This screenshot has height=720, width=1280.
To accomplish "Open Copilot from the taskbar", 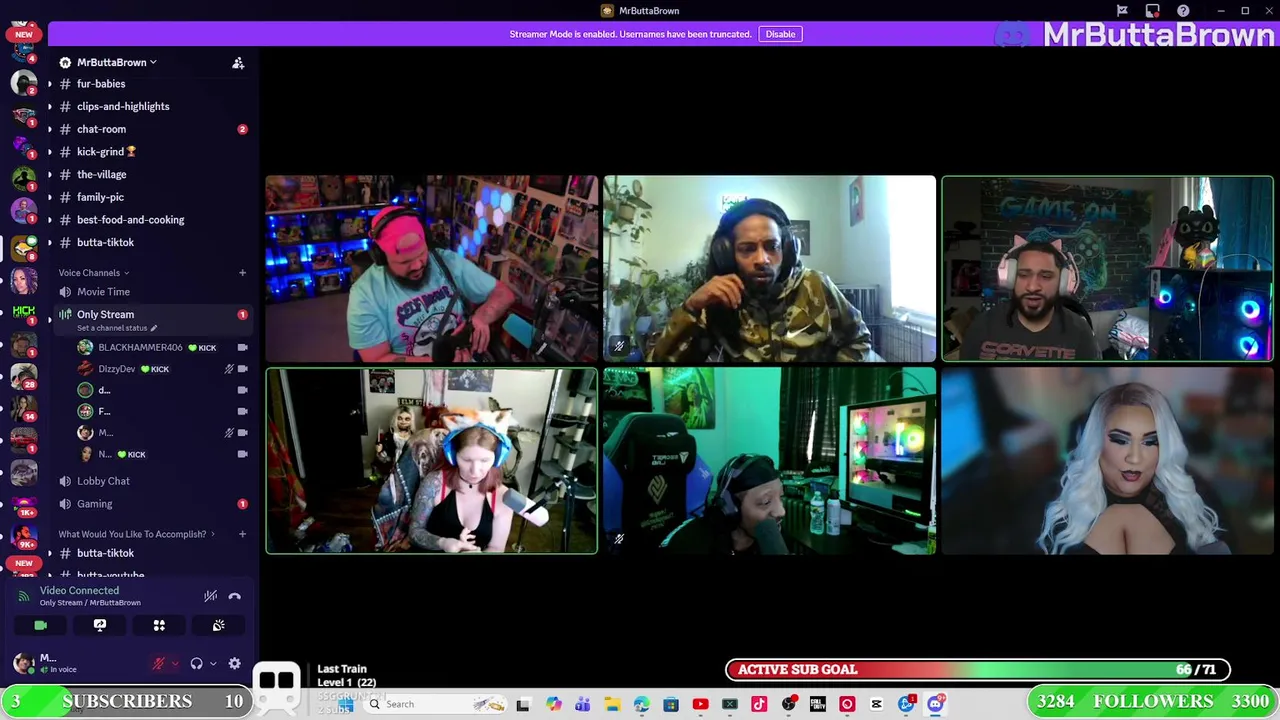I will click(553, 705).
